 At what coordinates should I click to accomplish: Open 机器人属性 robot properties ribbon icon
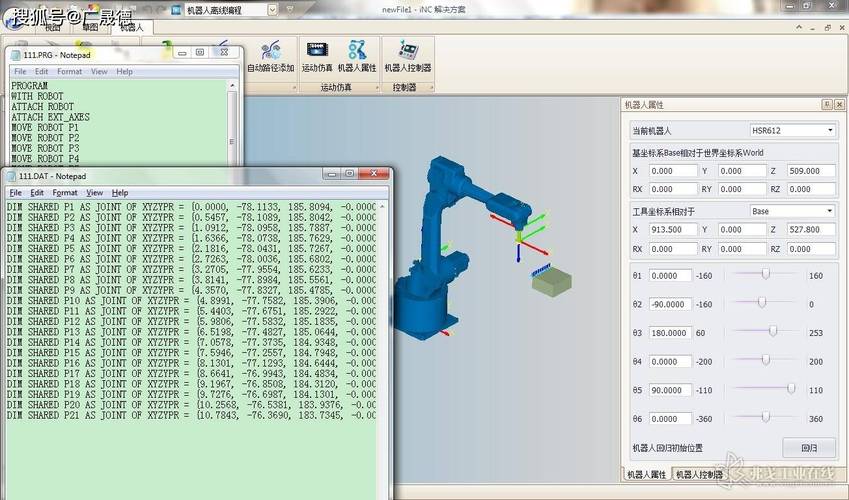click(357, 57)
